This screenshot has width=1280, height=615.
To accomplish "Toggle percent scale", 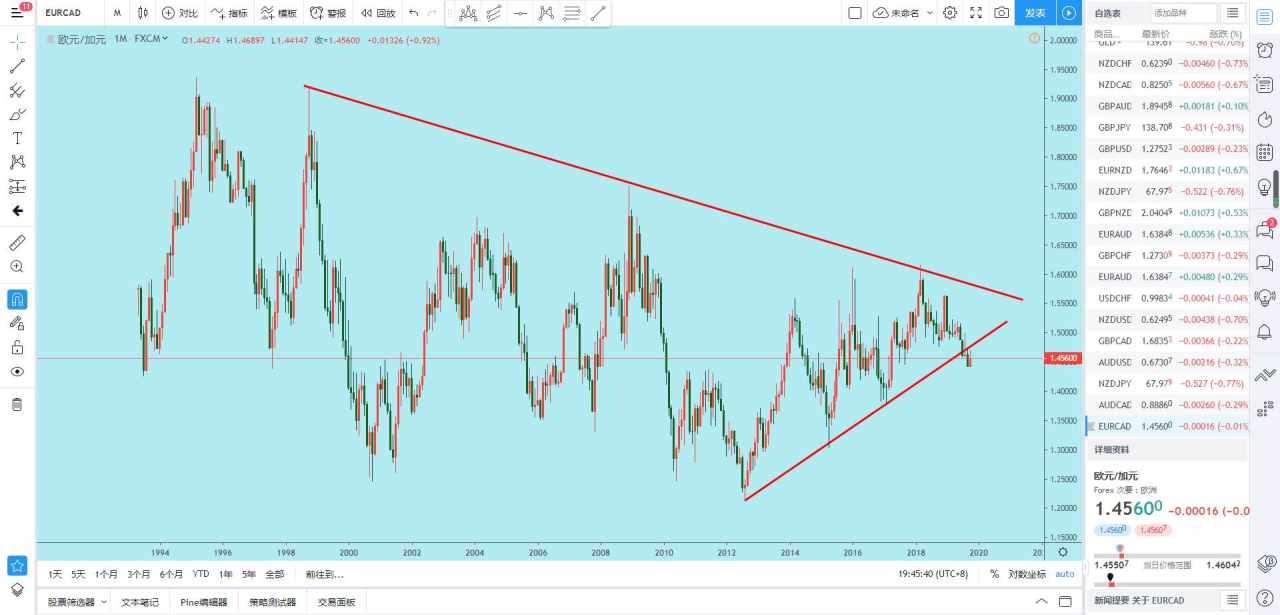I will point(994,574).
